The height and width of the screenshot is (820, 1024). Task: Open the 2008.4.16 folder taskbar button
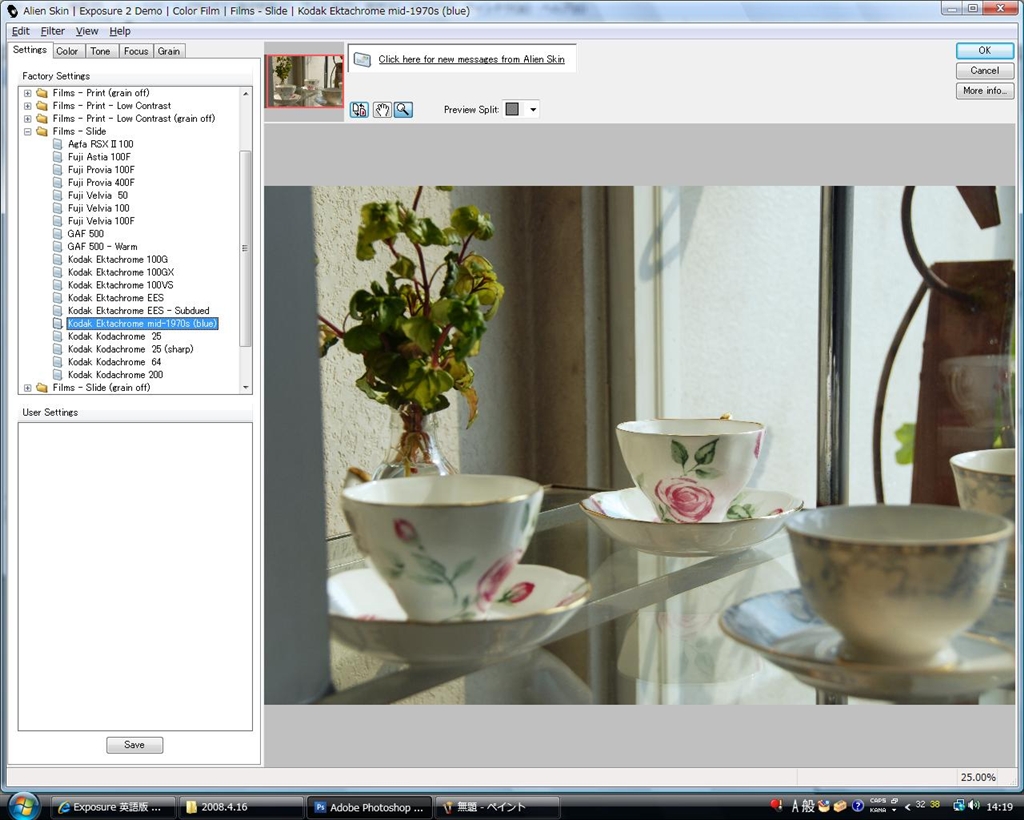click(x=242, y=808)
